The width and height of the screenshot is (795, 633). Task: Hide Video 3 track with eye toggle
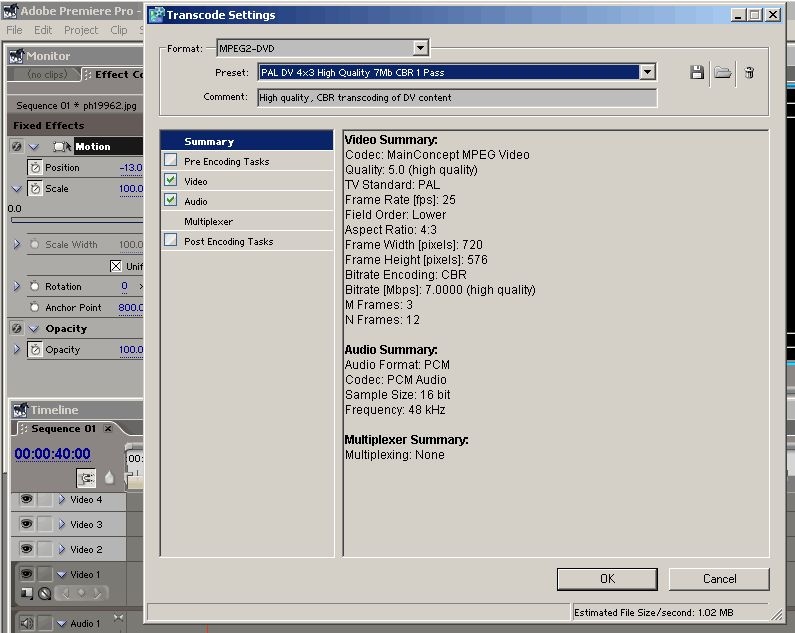click(x=26, y=524)
